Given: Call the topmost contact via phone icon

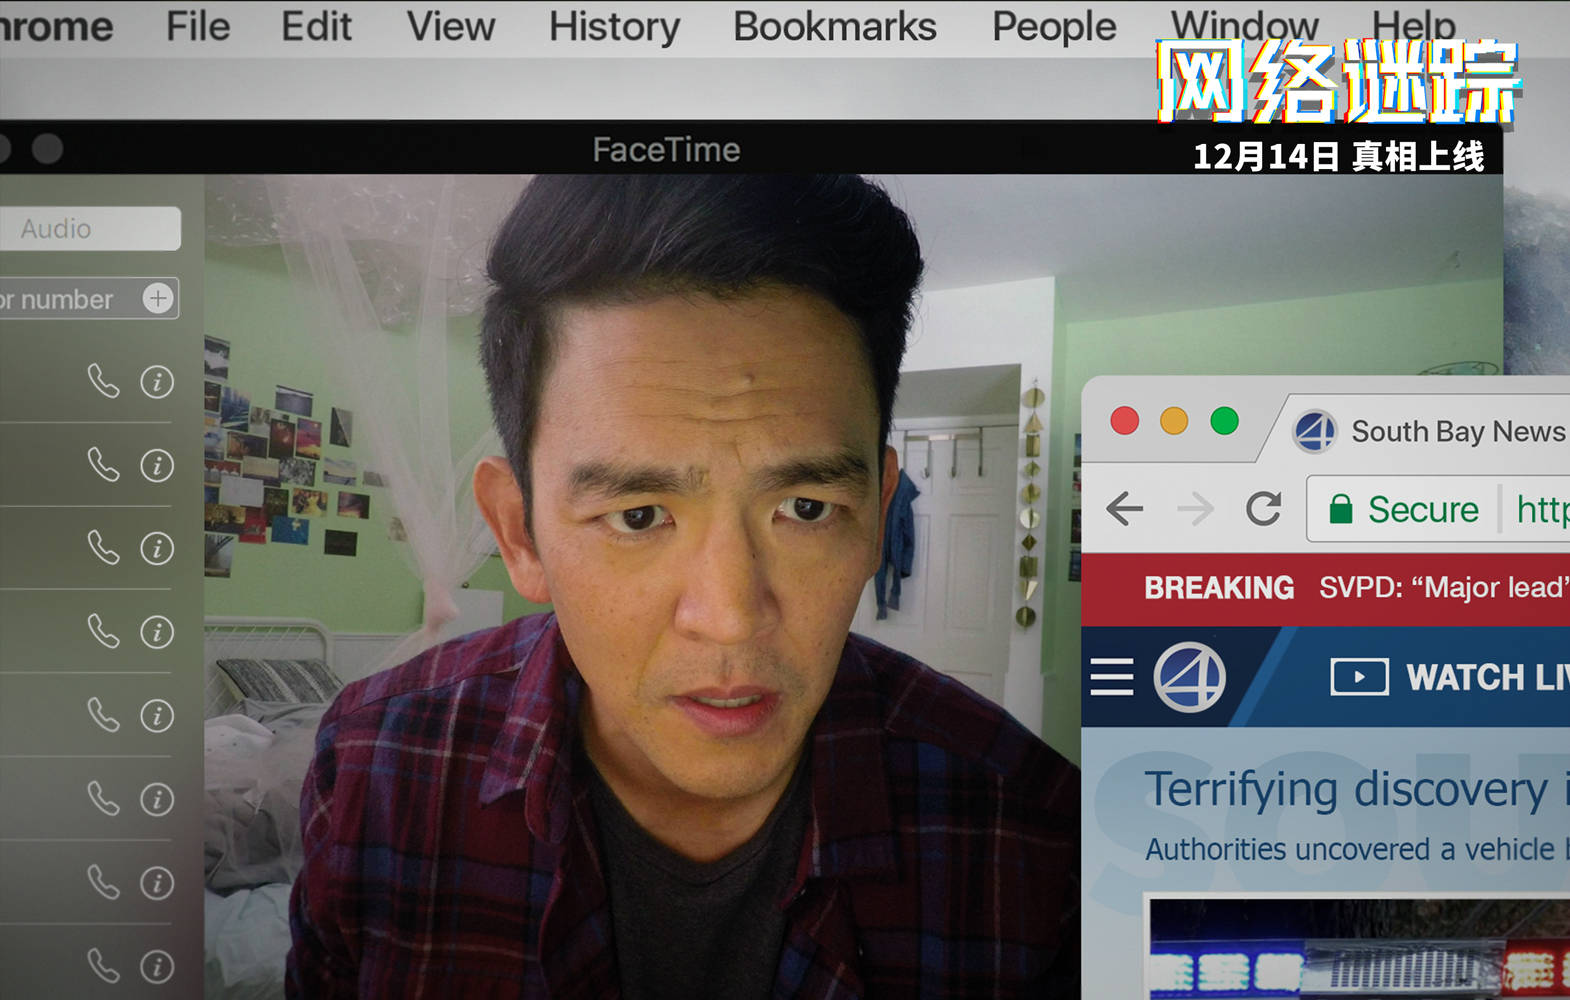Looking at the screenshot, I should [103, 381].
